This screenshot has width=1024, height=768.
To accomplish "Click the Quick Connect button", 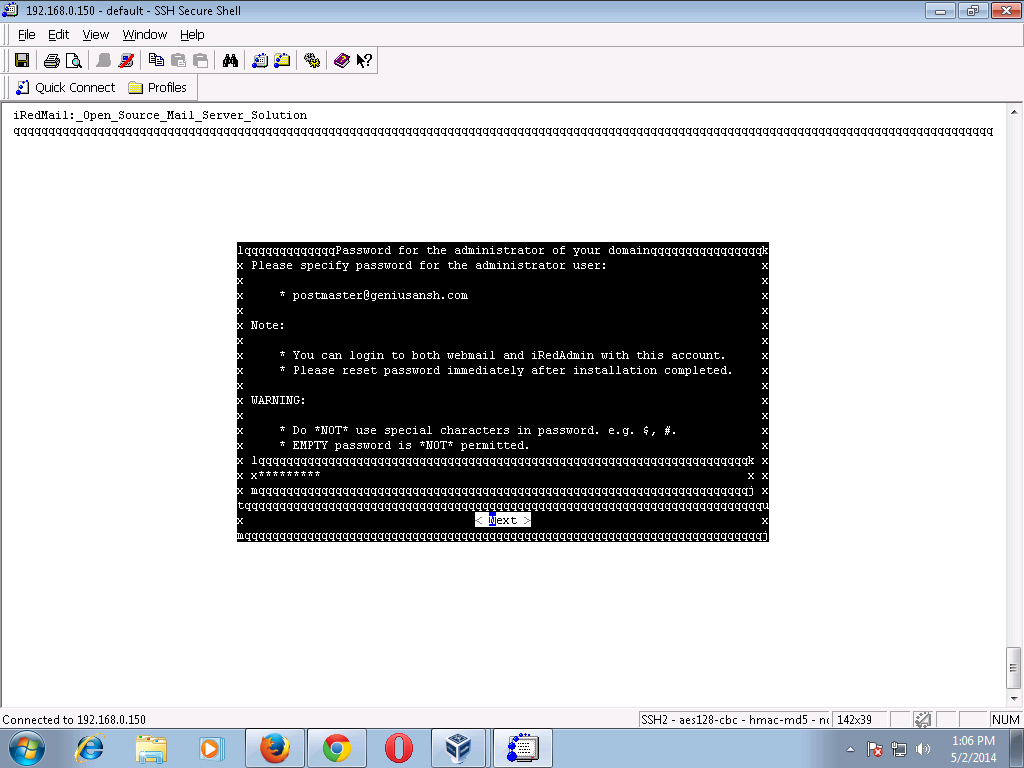I will pos(65,88).
